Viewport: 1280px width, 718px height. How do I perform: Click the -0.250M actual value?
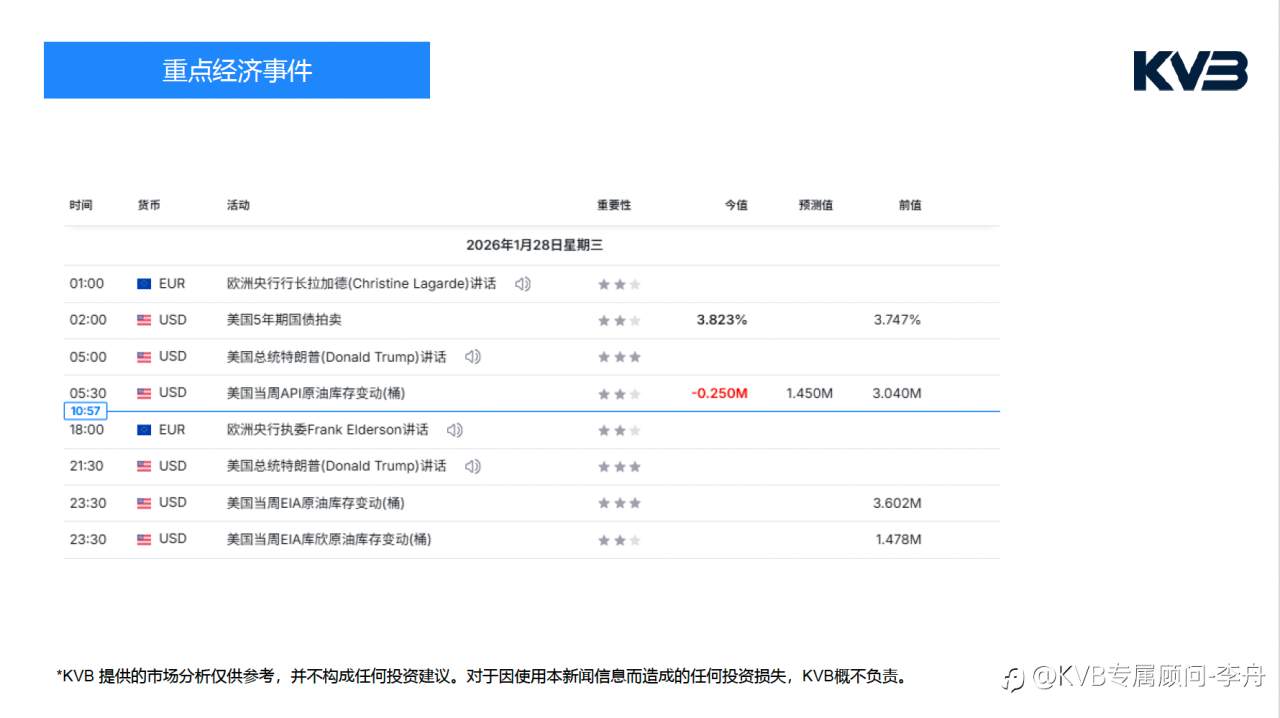coord(719,393)
